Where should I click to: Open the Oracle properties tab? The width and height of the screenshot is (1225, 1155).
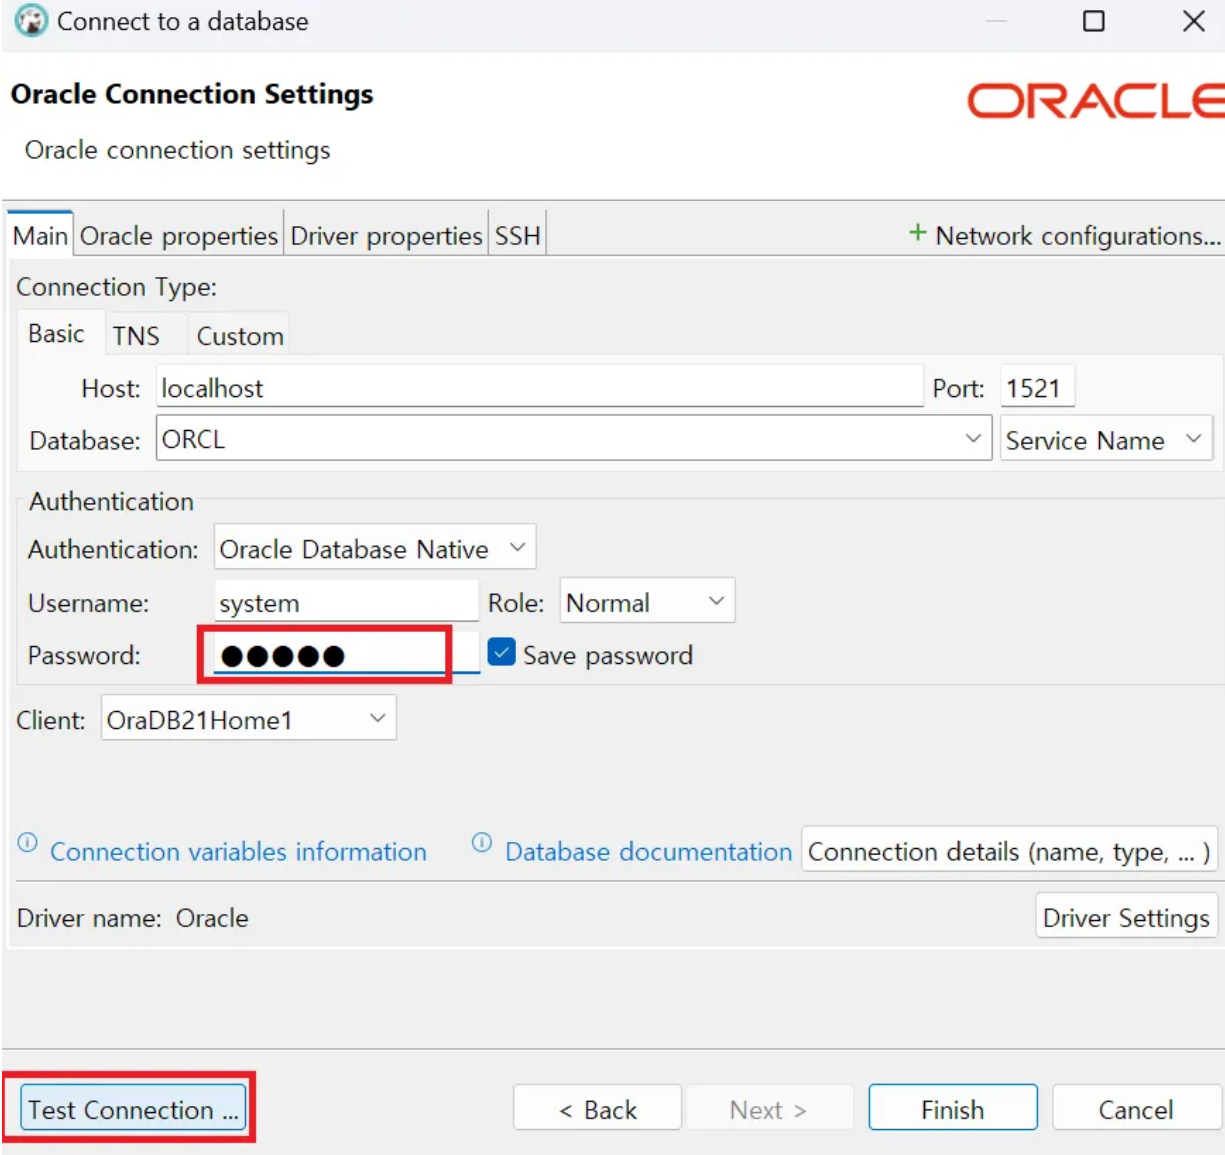tap(179, 236)
